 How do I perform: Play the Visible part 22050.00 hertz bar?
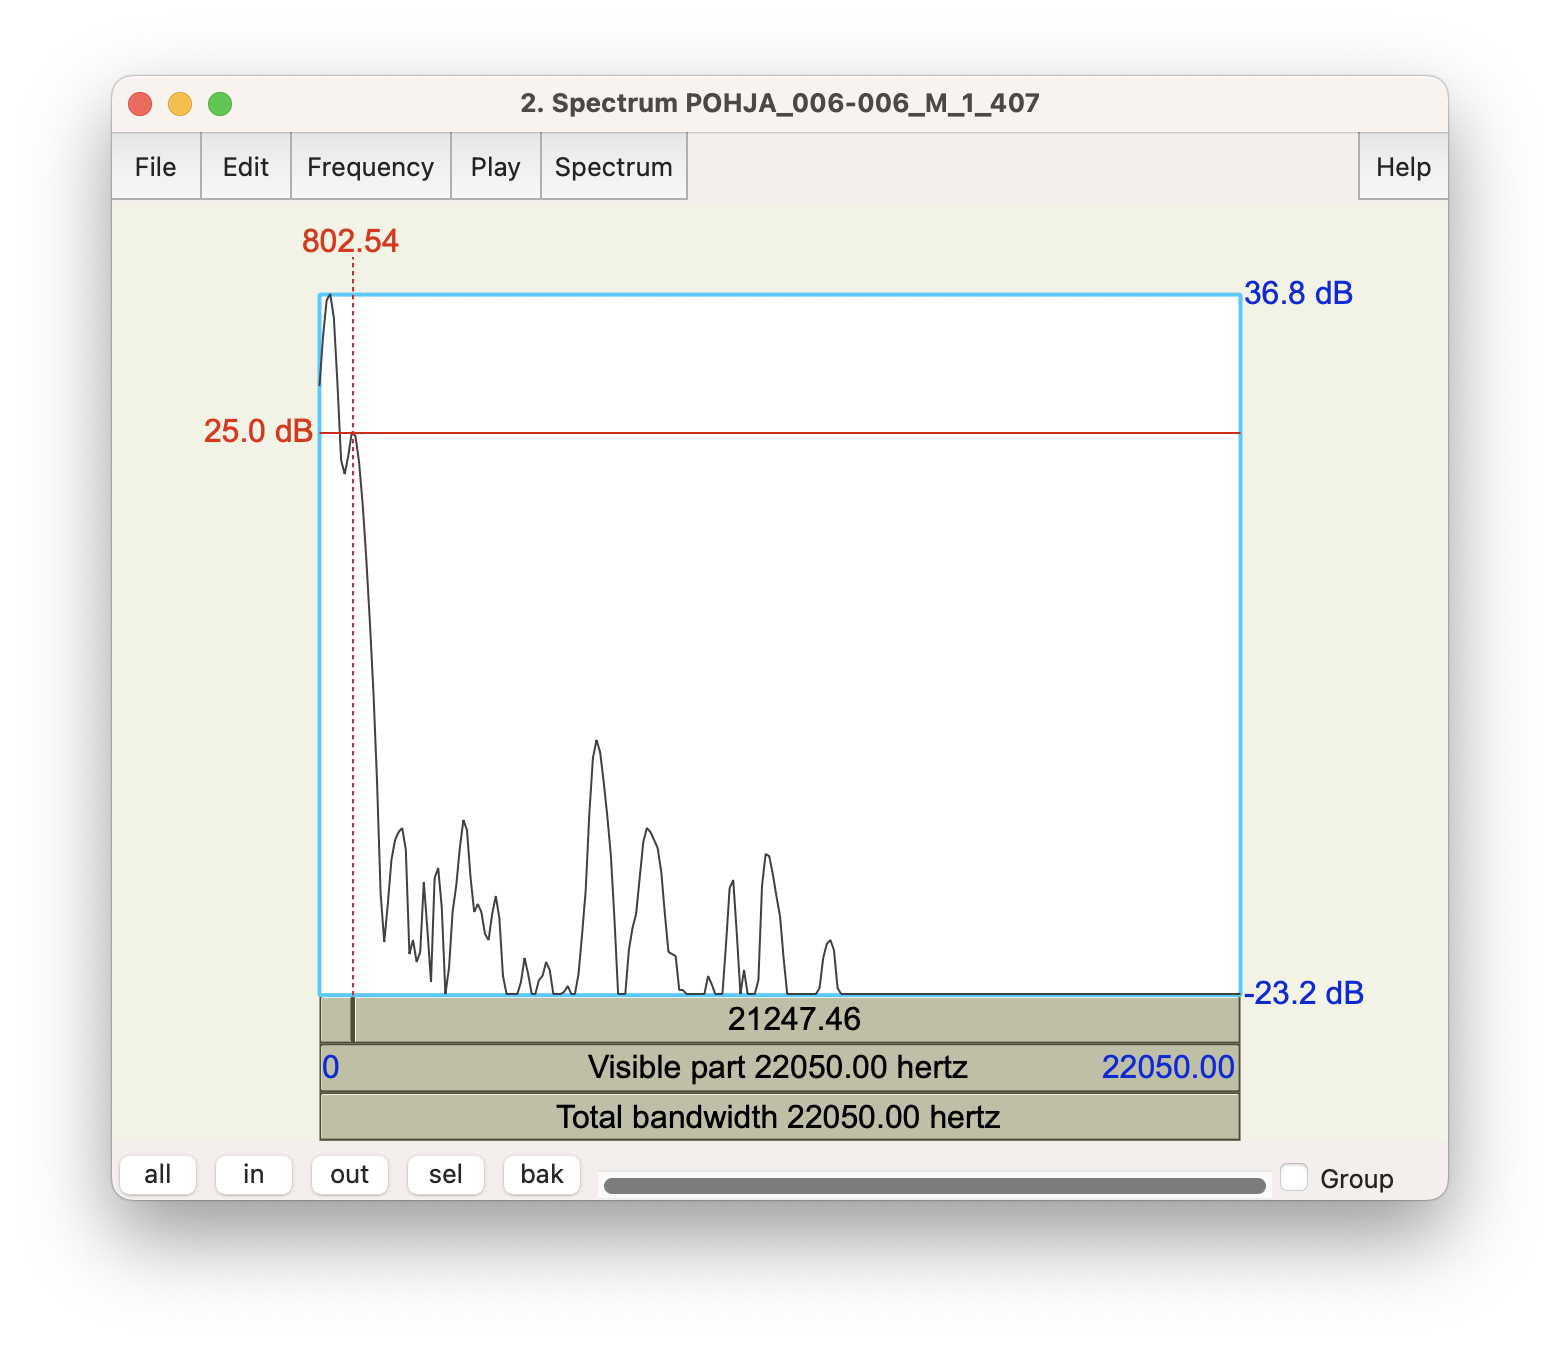click(x=779, y=1068)
